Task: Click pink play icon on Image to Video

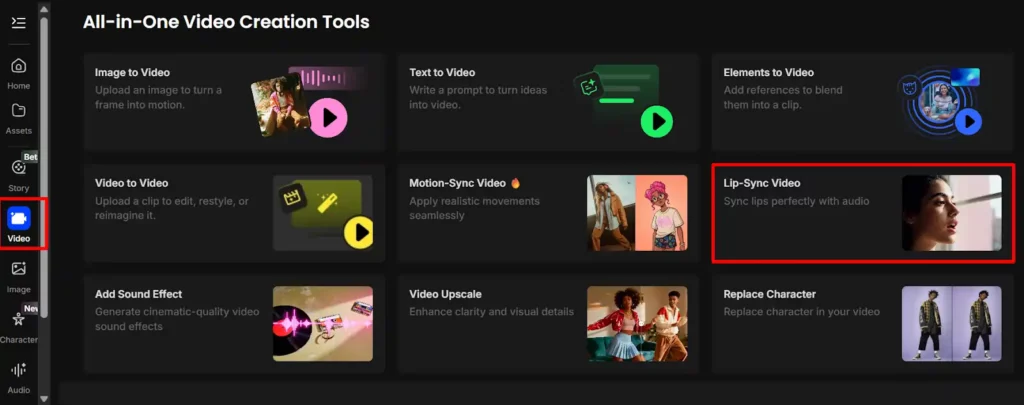Action: tap(328, 118)
